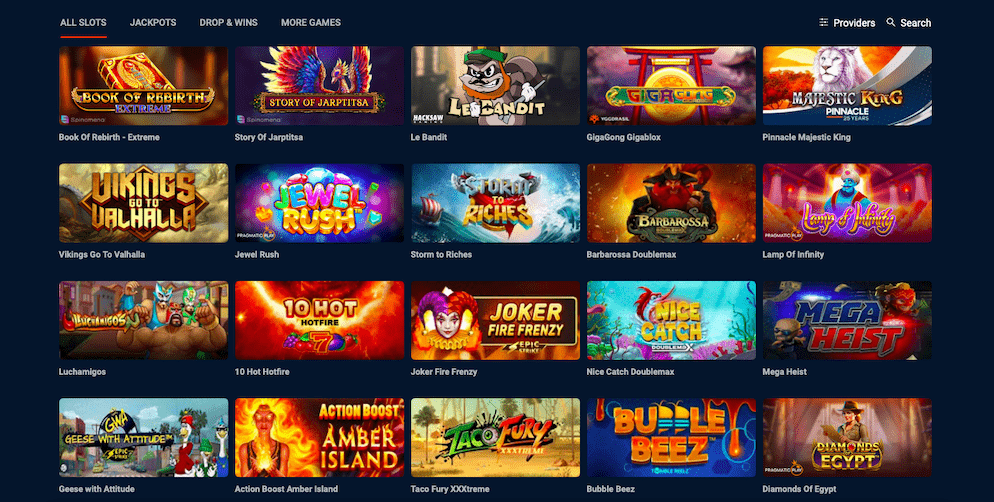The height and width of the screenshot is (502, 994).
Task: Click the Search magnifier icon
Action: [x=891, y=22]
